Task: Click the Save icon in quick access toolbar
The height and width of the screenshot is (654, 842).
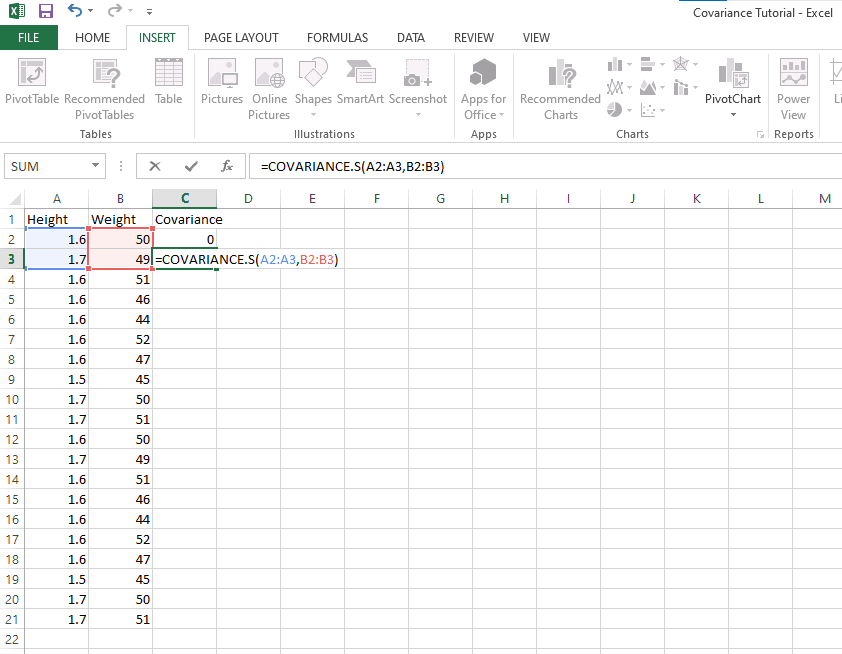Action: [46, 12]
